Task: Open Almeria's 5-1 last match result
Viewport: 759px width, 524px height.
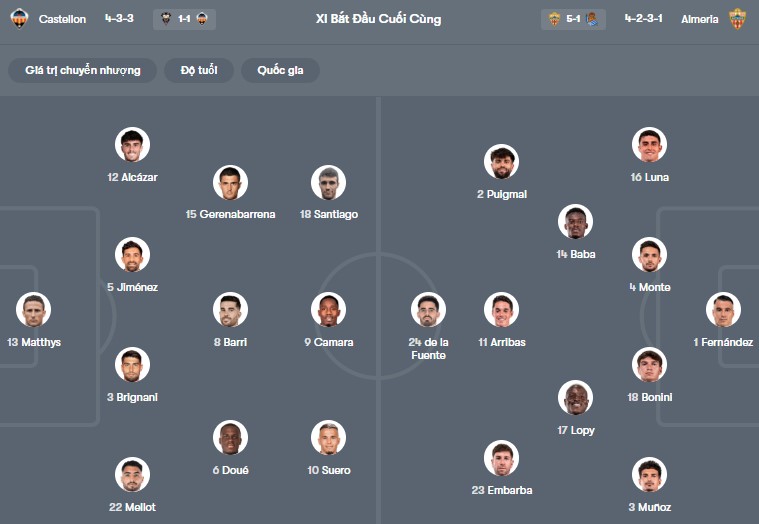Action: click(572, 19)
